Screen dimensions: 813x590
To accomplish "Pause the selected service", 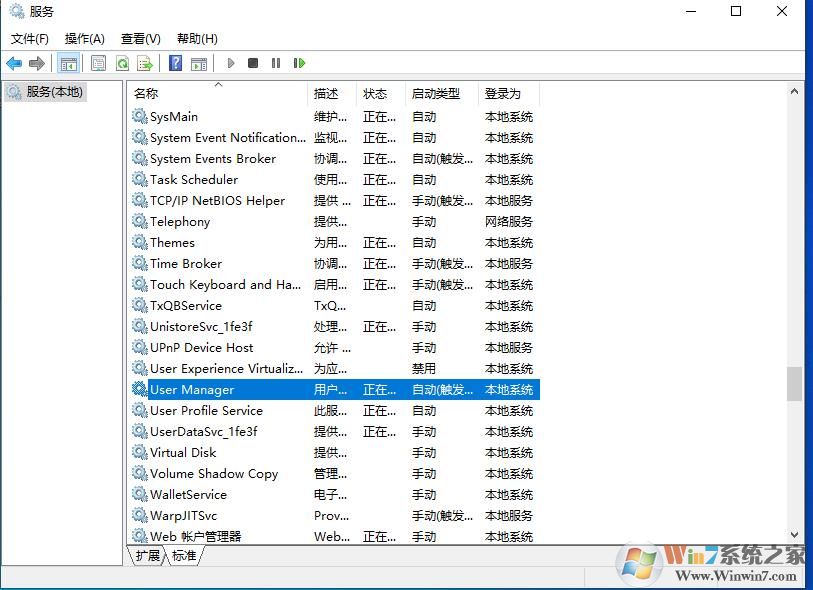I will (x=276, y=62).
